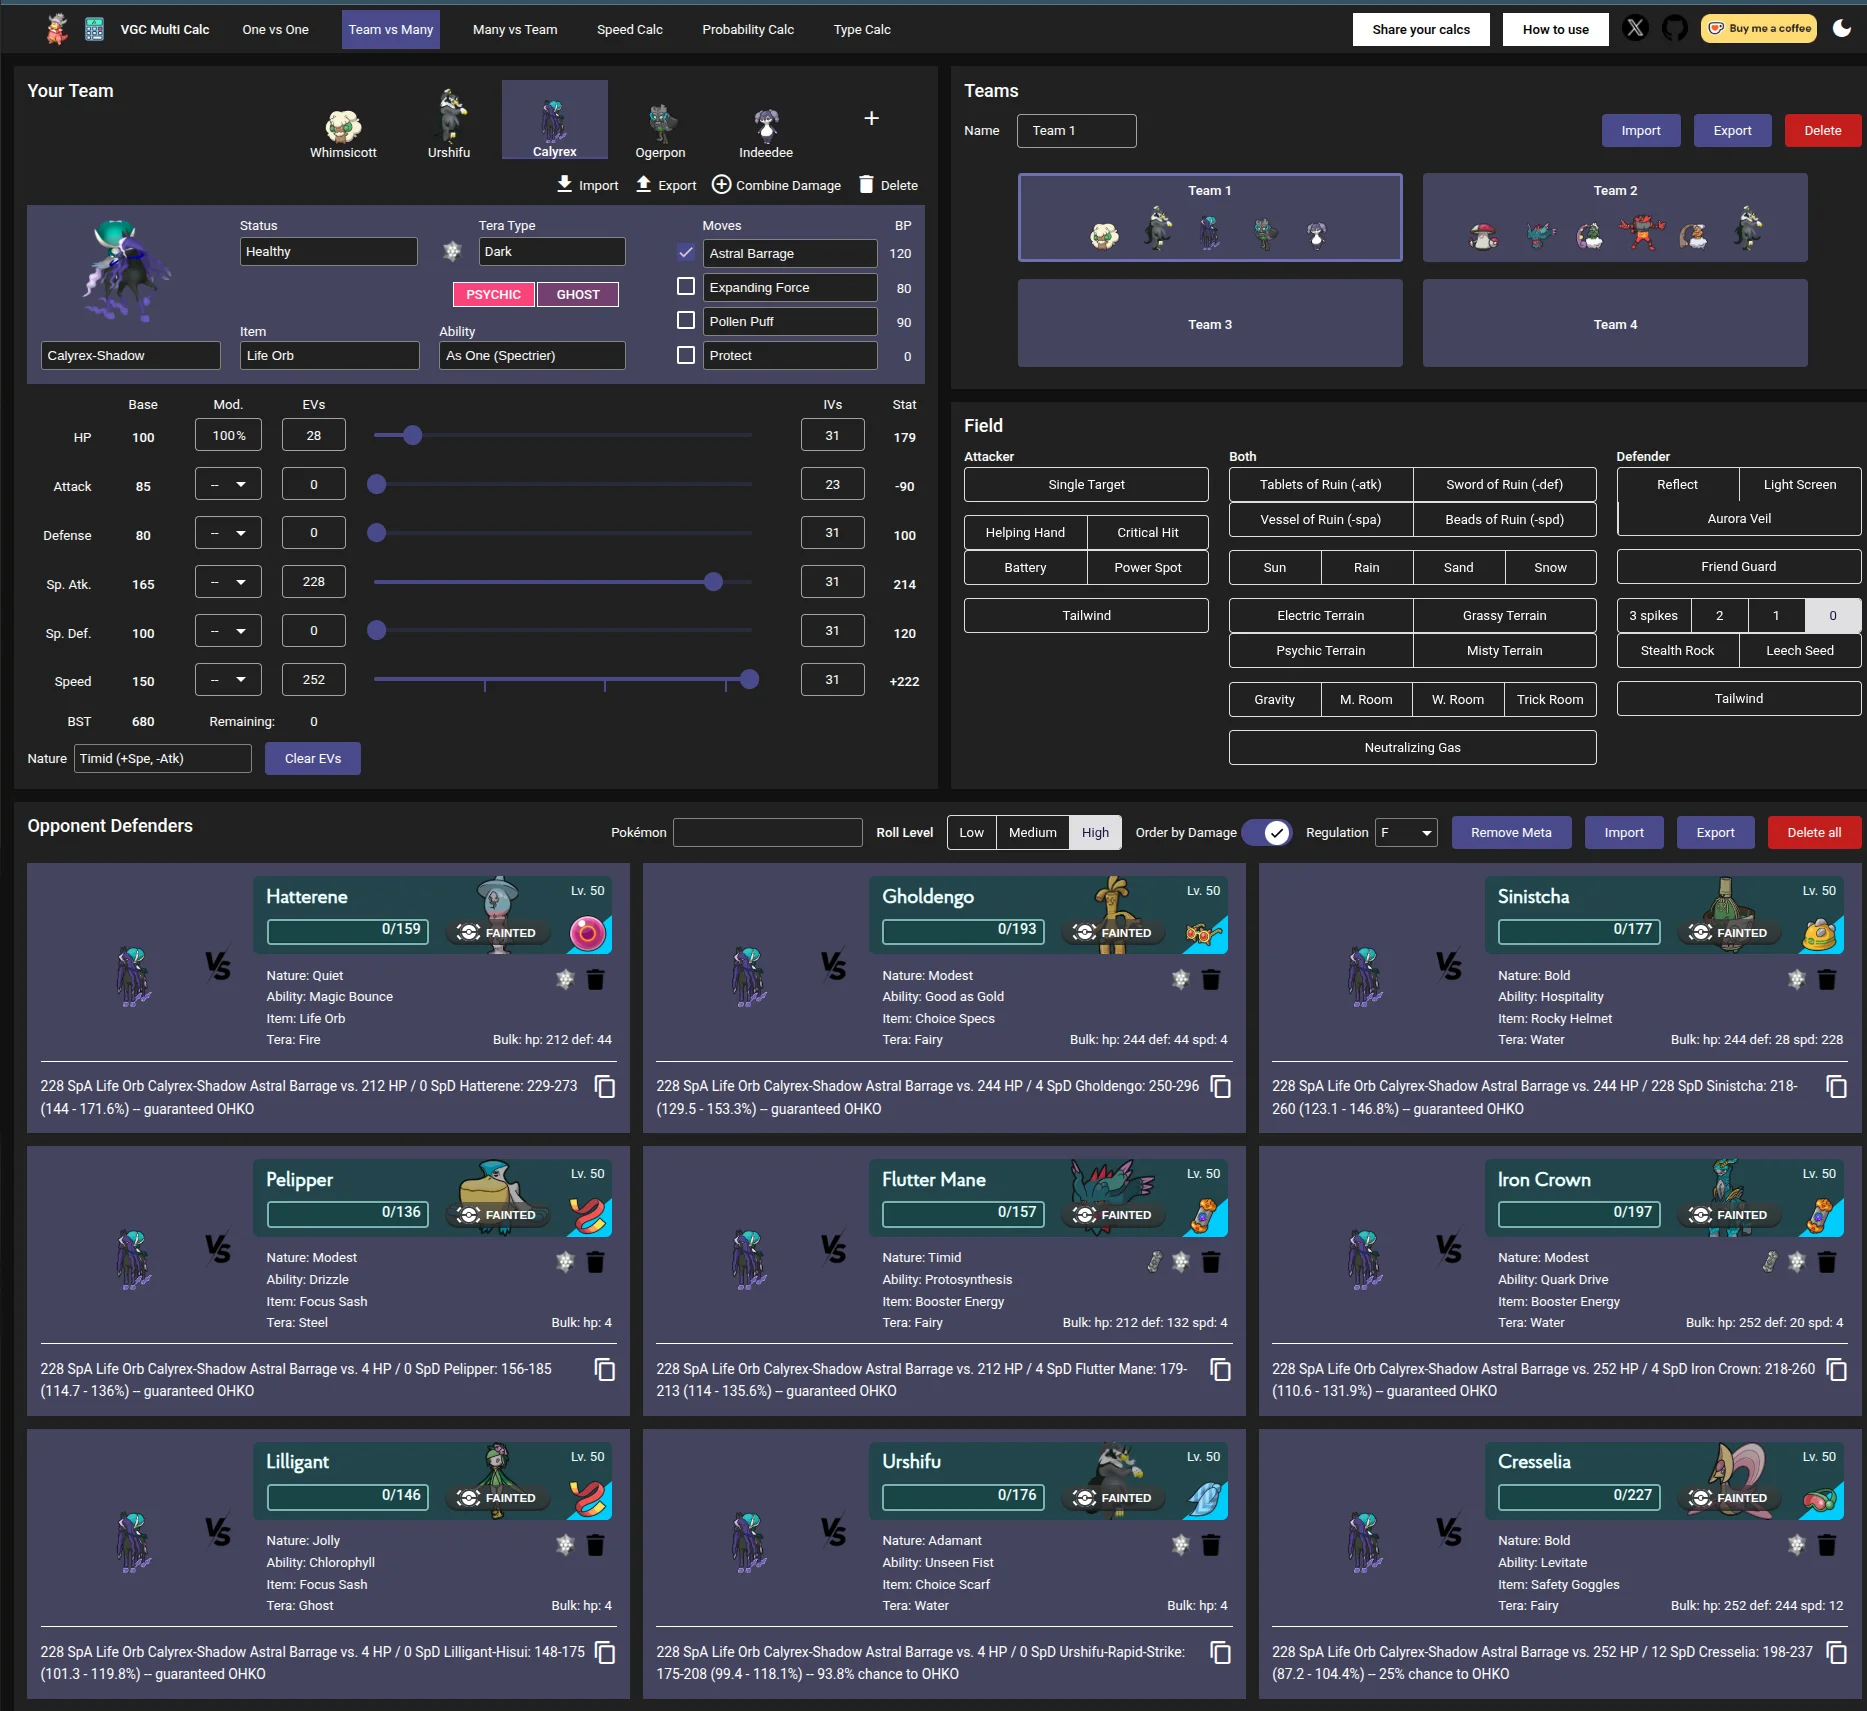Screen dimensions: 1867x1711
Task: Toggle Tera on Iron Crown defender
Action: (1797, 1262)
